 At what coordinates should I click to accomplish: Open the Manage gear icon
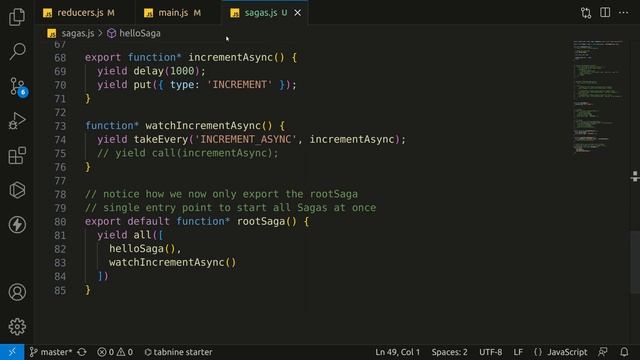(x=17, y=327)
